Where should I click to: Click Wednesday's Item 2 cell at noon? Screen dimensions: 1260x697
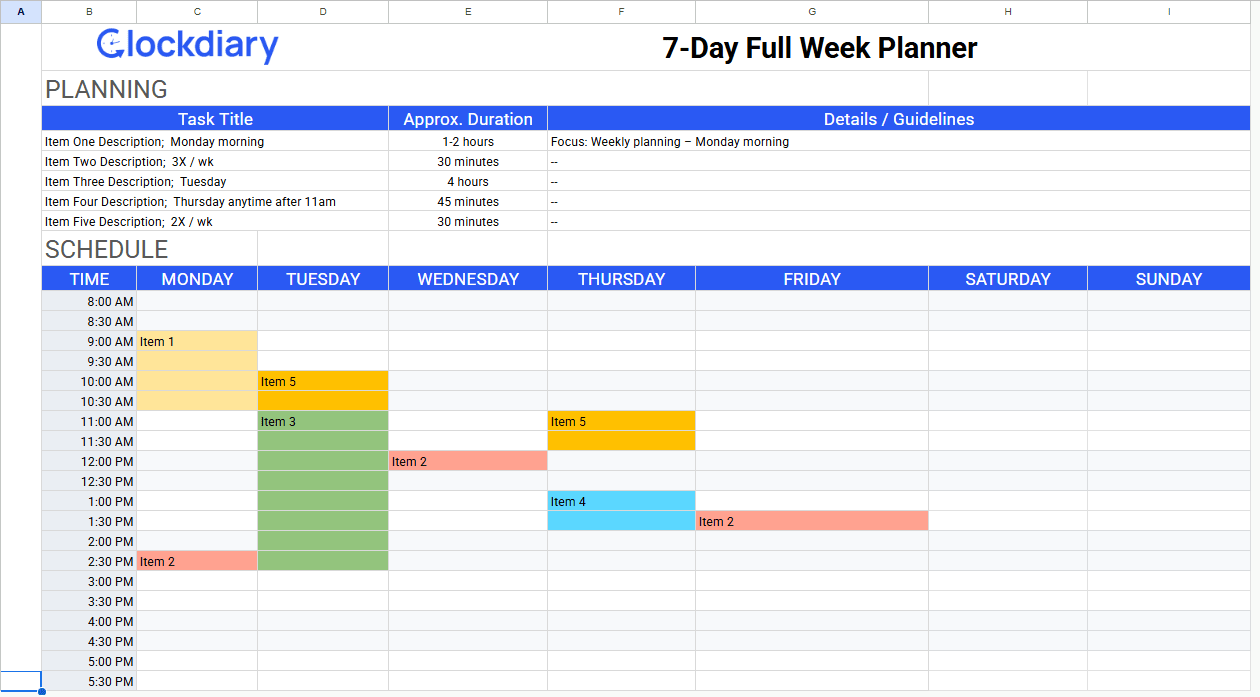coord(468,462)
